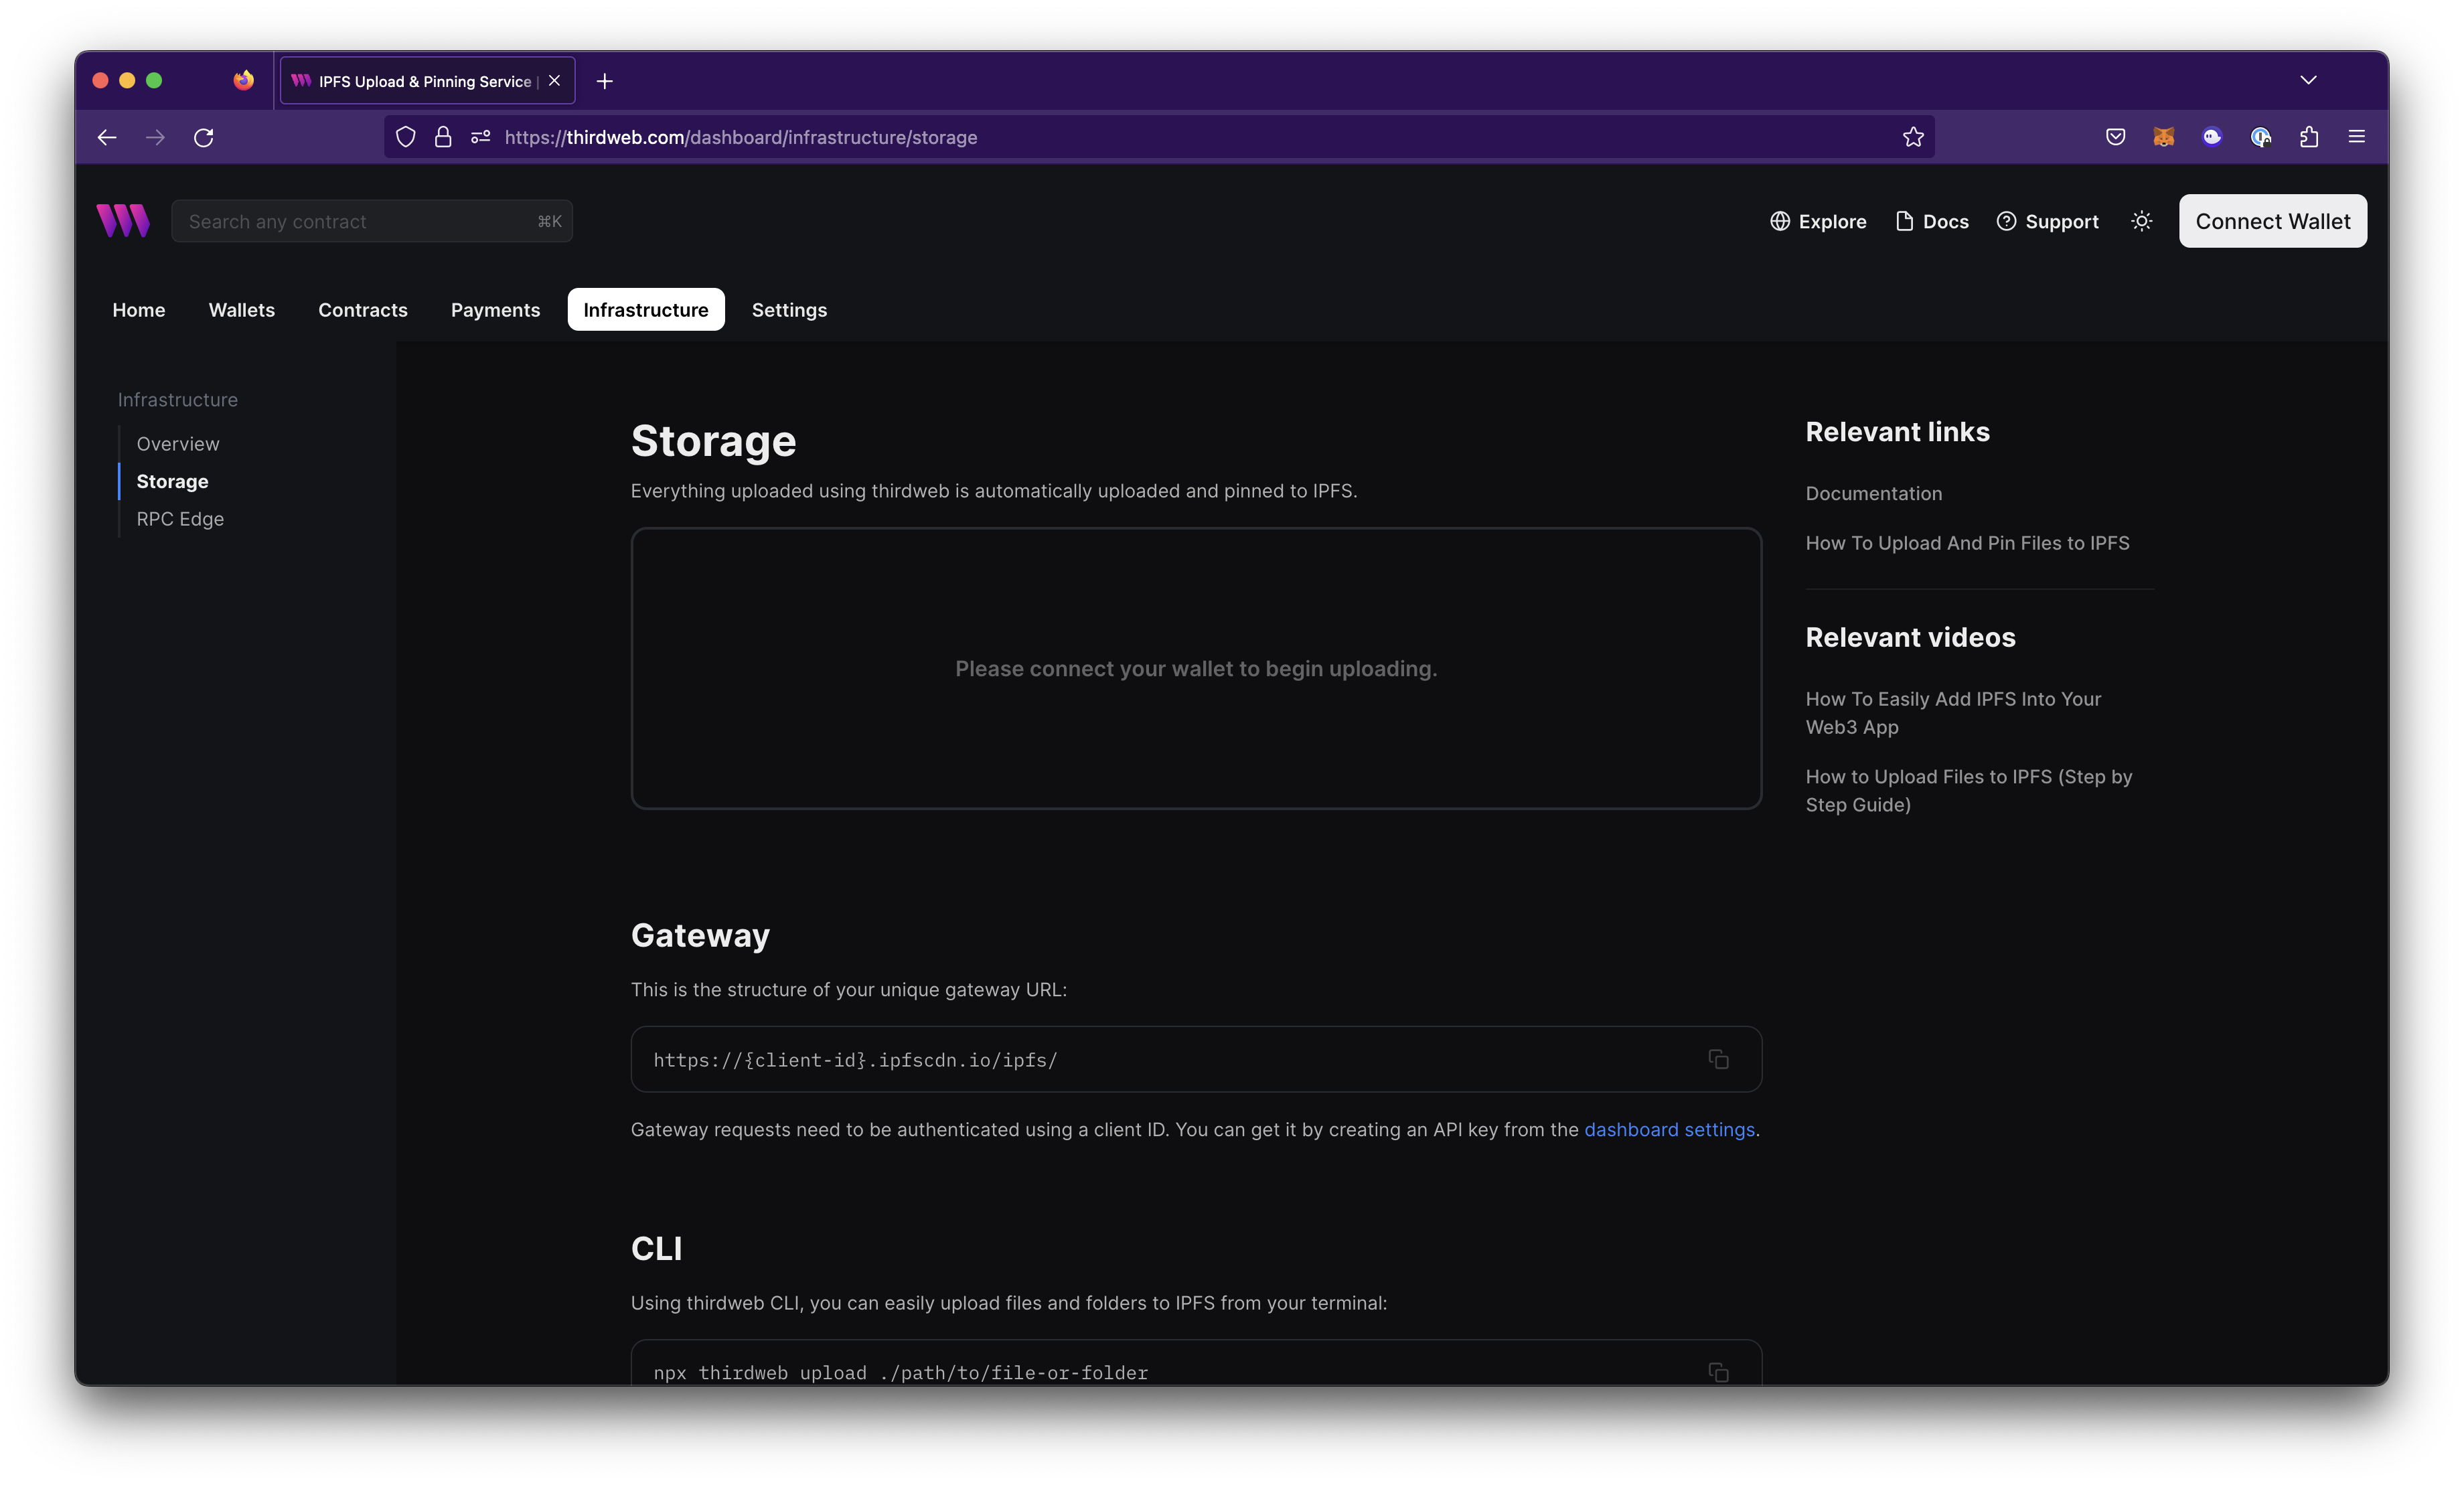Select the Infrastructure tab

[x=644, y=308]
